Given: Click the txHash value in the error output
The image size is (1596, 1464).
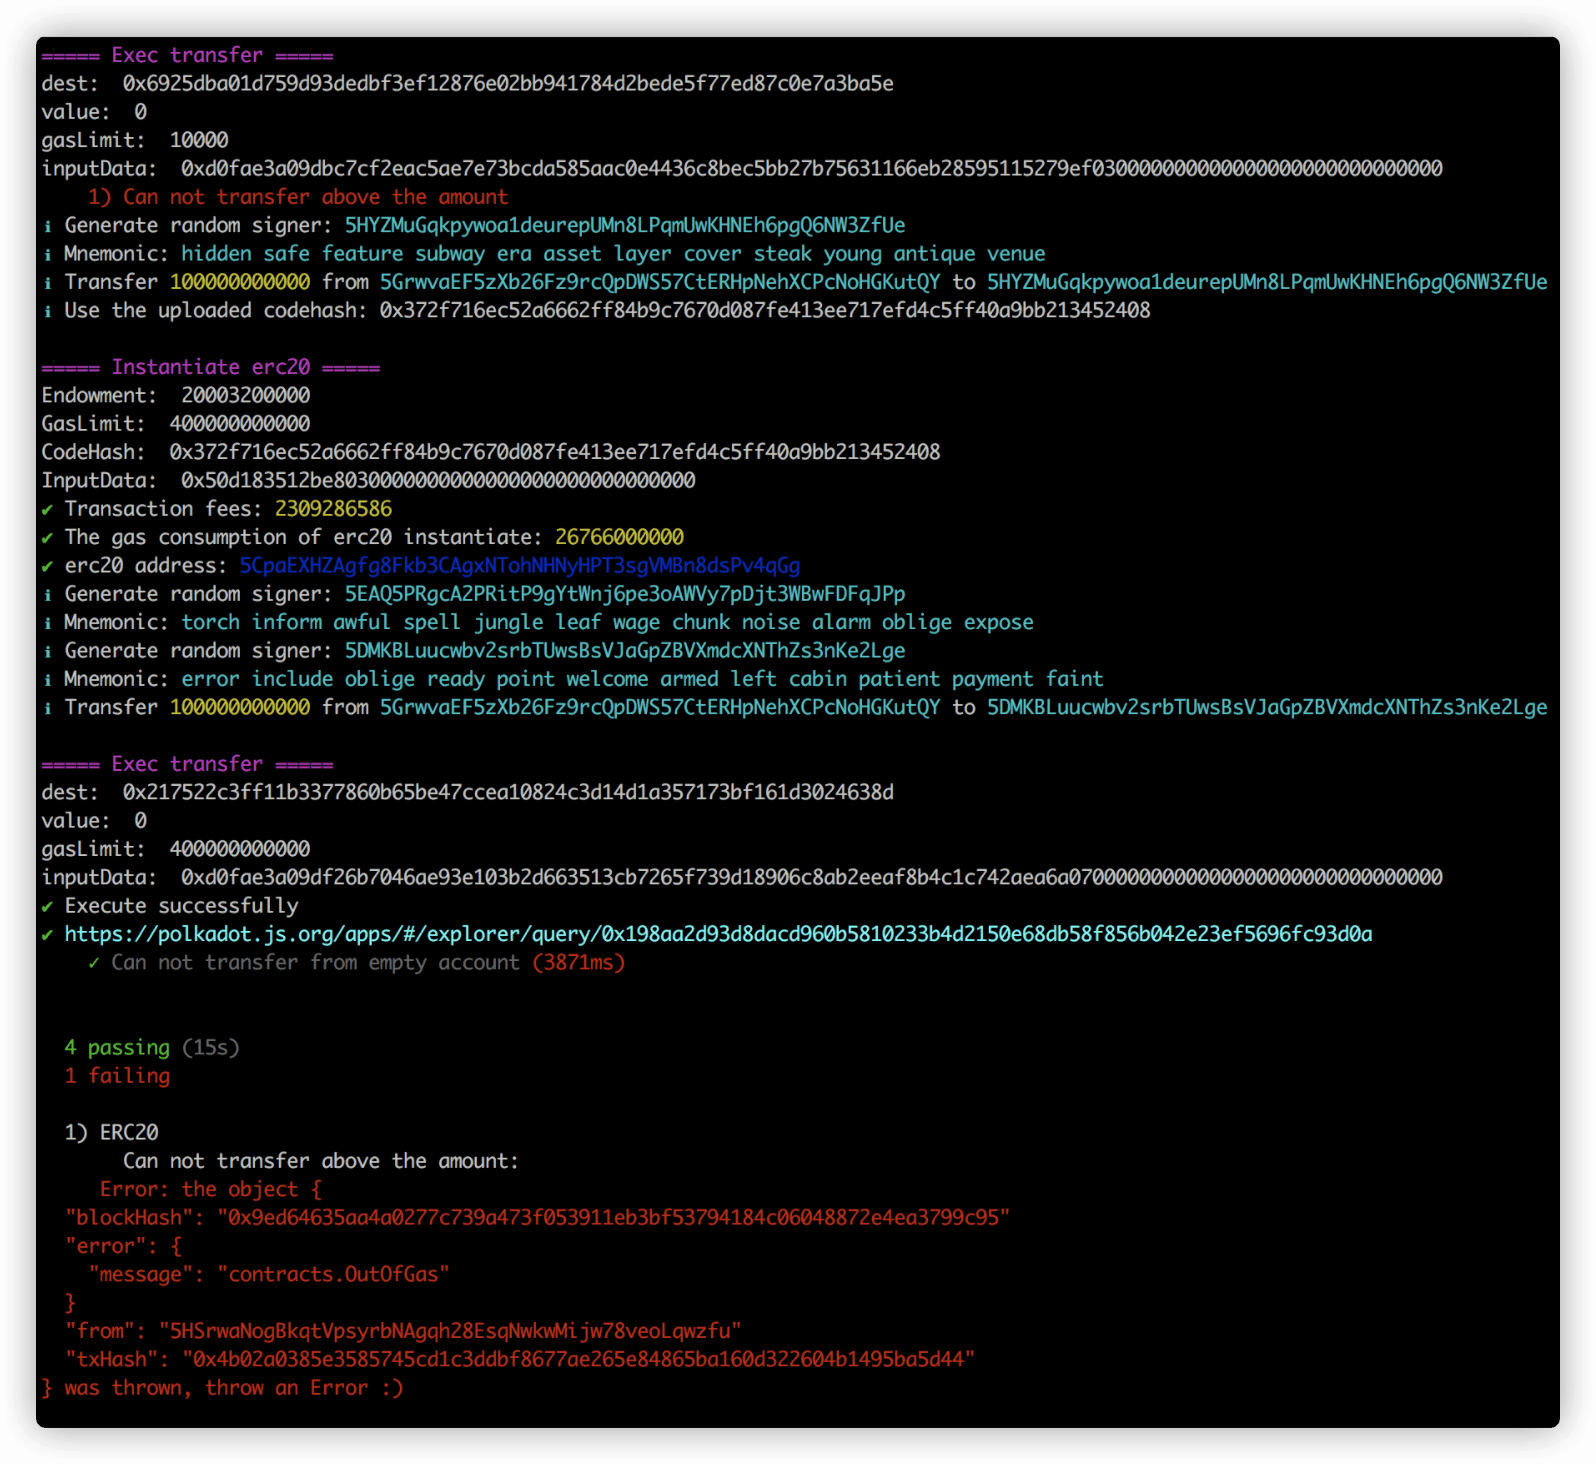Looking at the screenshot, I should (x=577, y=1359).
